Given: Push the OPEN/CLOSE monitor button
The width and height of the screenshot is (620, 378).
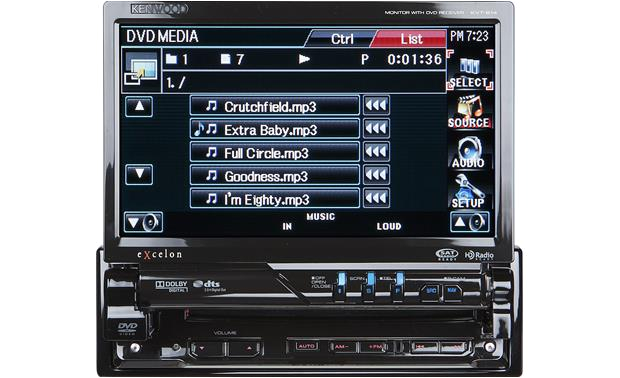Looking at the screenshot, I should 340,287.
